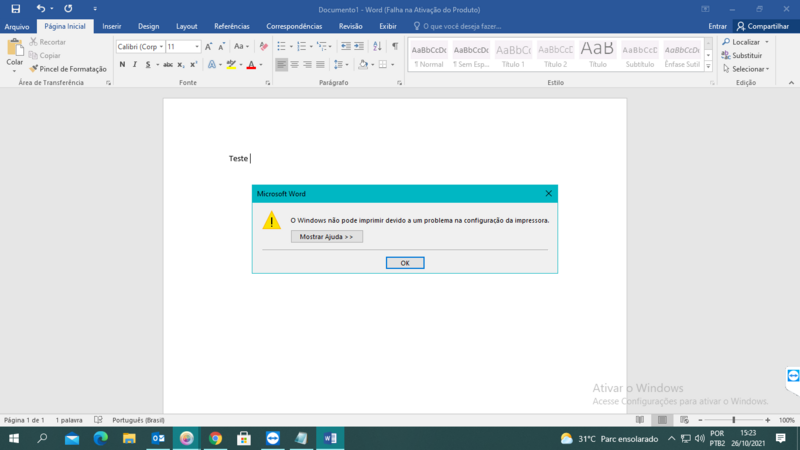Screen dimensions: 800x450
Task: Open the Arquivo tab
Action: [17, 26]
